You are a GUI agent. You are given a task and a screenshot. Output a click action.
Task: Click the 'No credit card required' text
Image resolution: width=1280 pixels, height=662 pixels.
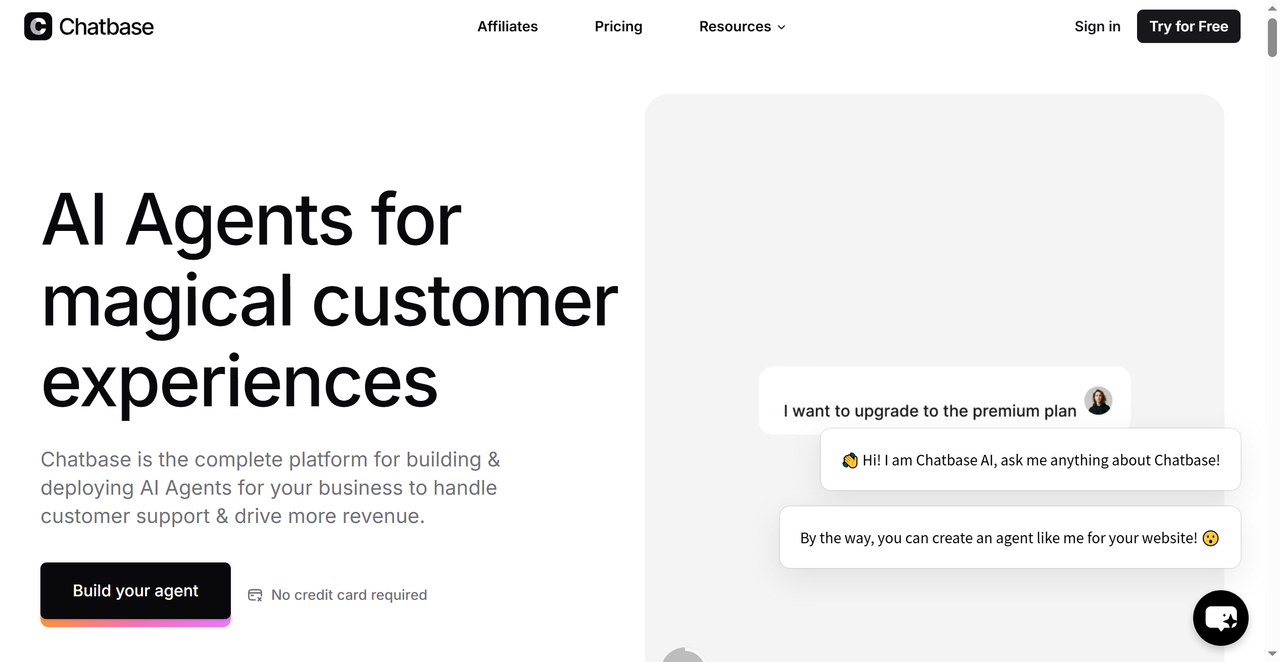pyautogui.click(x=349, y=595)
